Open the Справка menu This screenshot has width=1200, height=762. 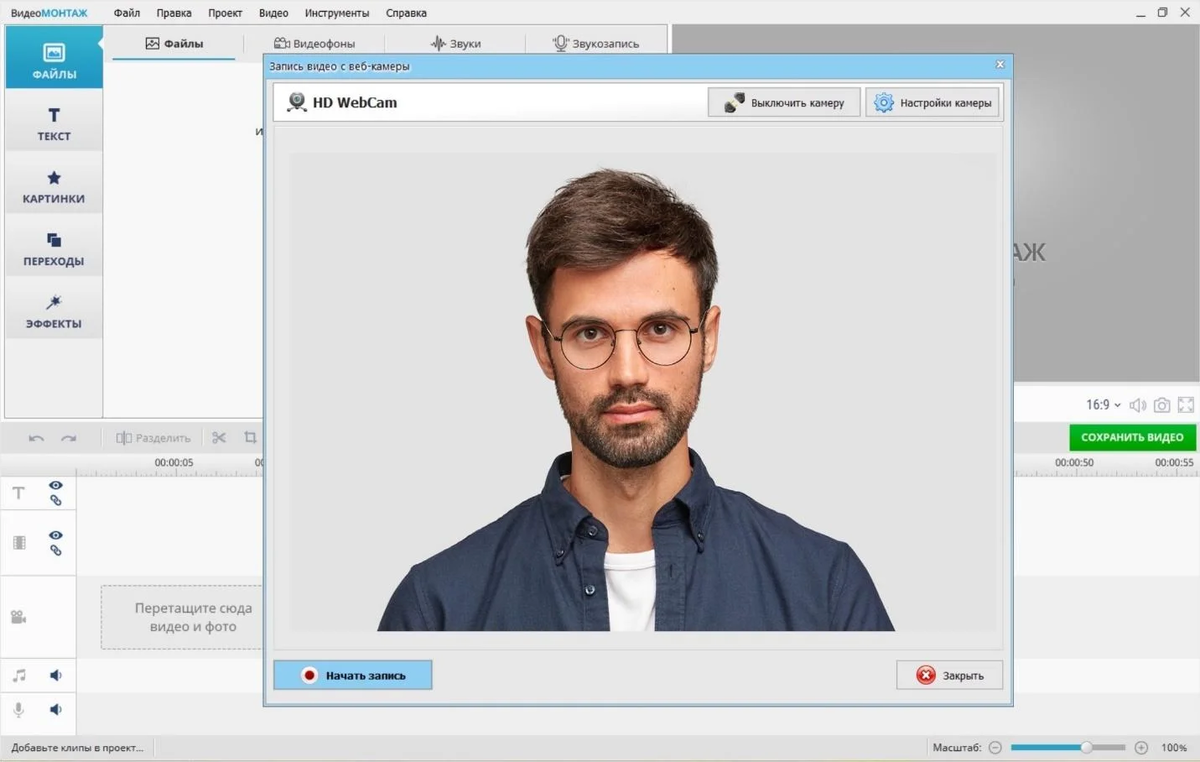pos(406,13)
